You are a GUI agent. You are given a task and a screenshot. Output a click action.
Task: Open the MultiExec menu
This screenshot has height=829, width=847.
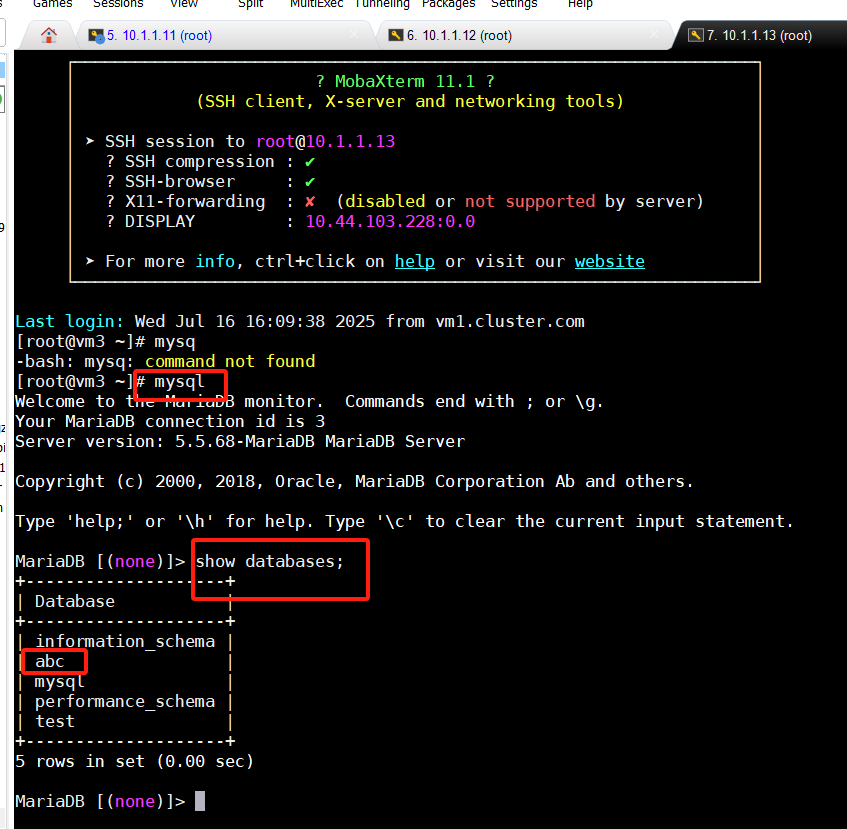point(317,4)
